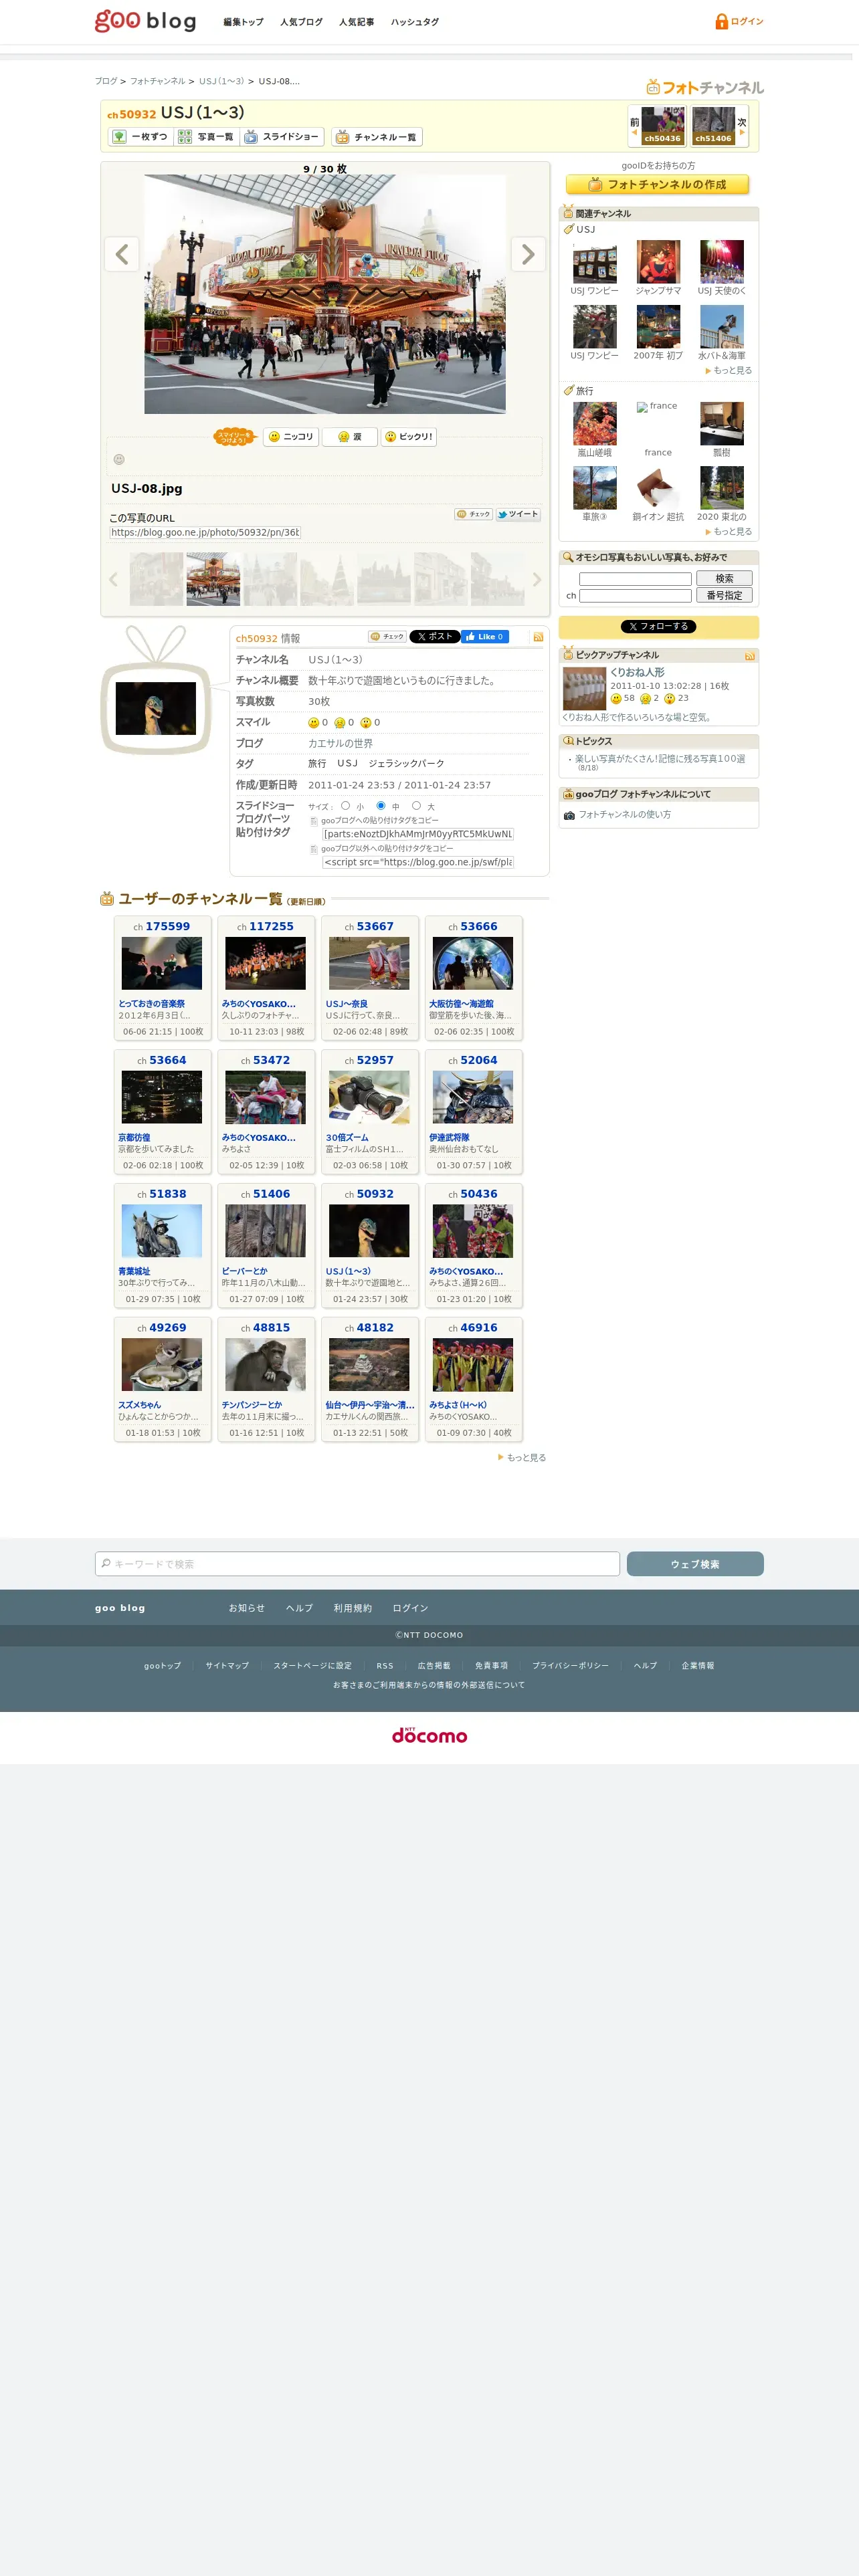Click the keyword search field at bottom
This screenshot has height=2576, width=859.
(357, 1564)
